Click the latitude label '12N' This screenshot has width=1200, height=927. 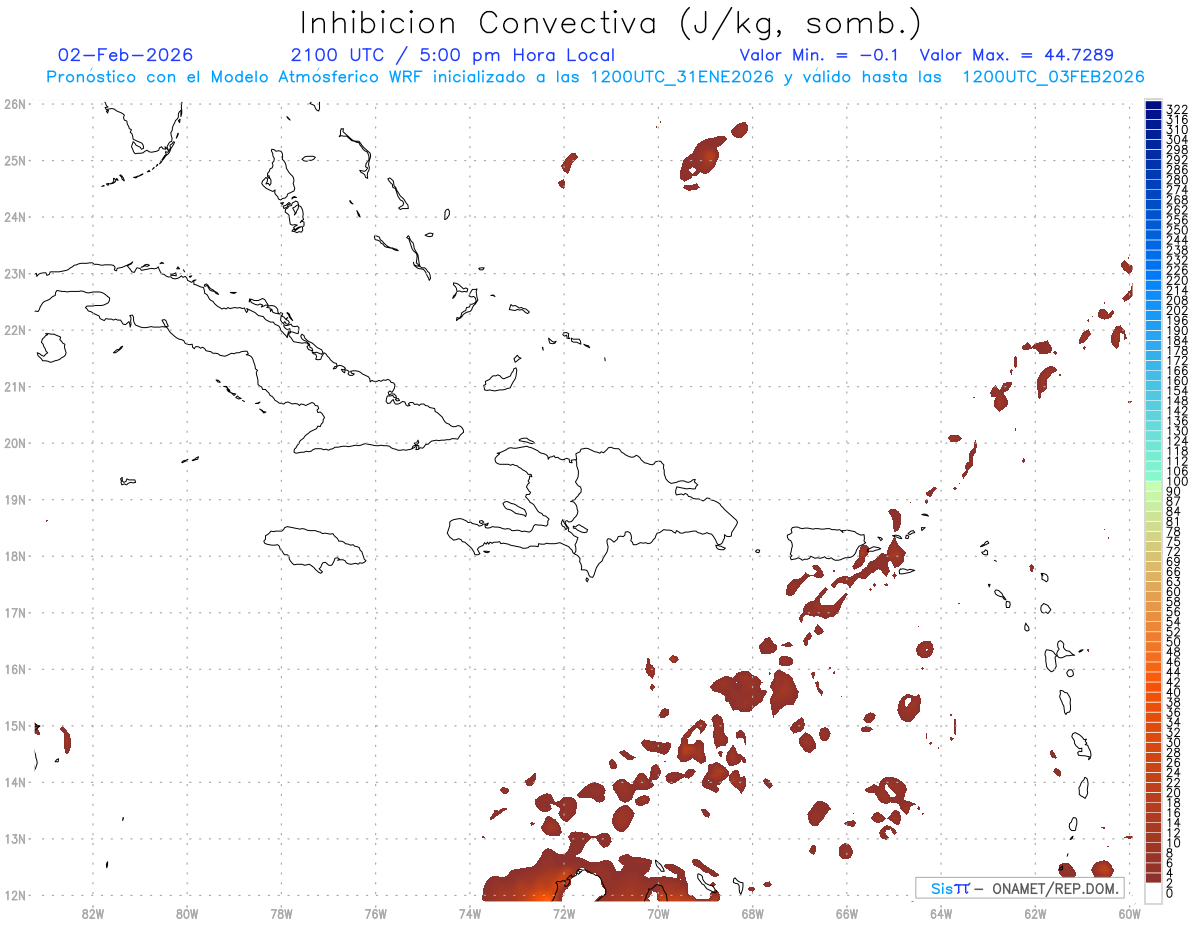pos(14,895)
